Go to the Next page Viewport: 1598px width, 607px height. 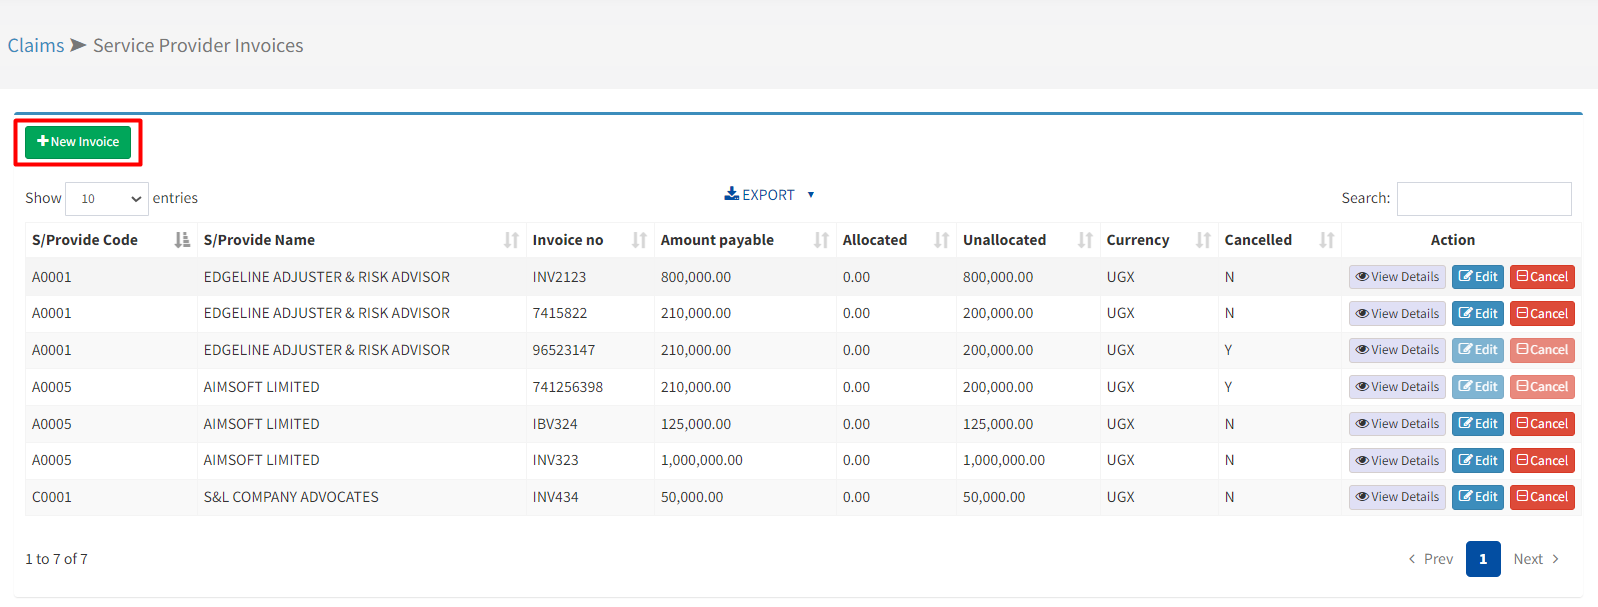1535,559
